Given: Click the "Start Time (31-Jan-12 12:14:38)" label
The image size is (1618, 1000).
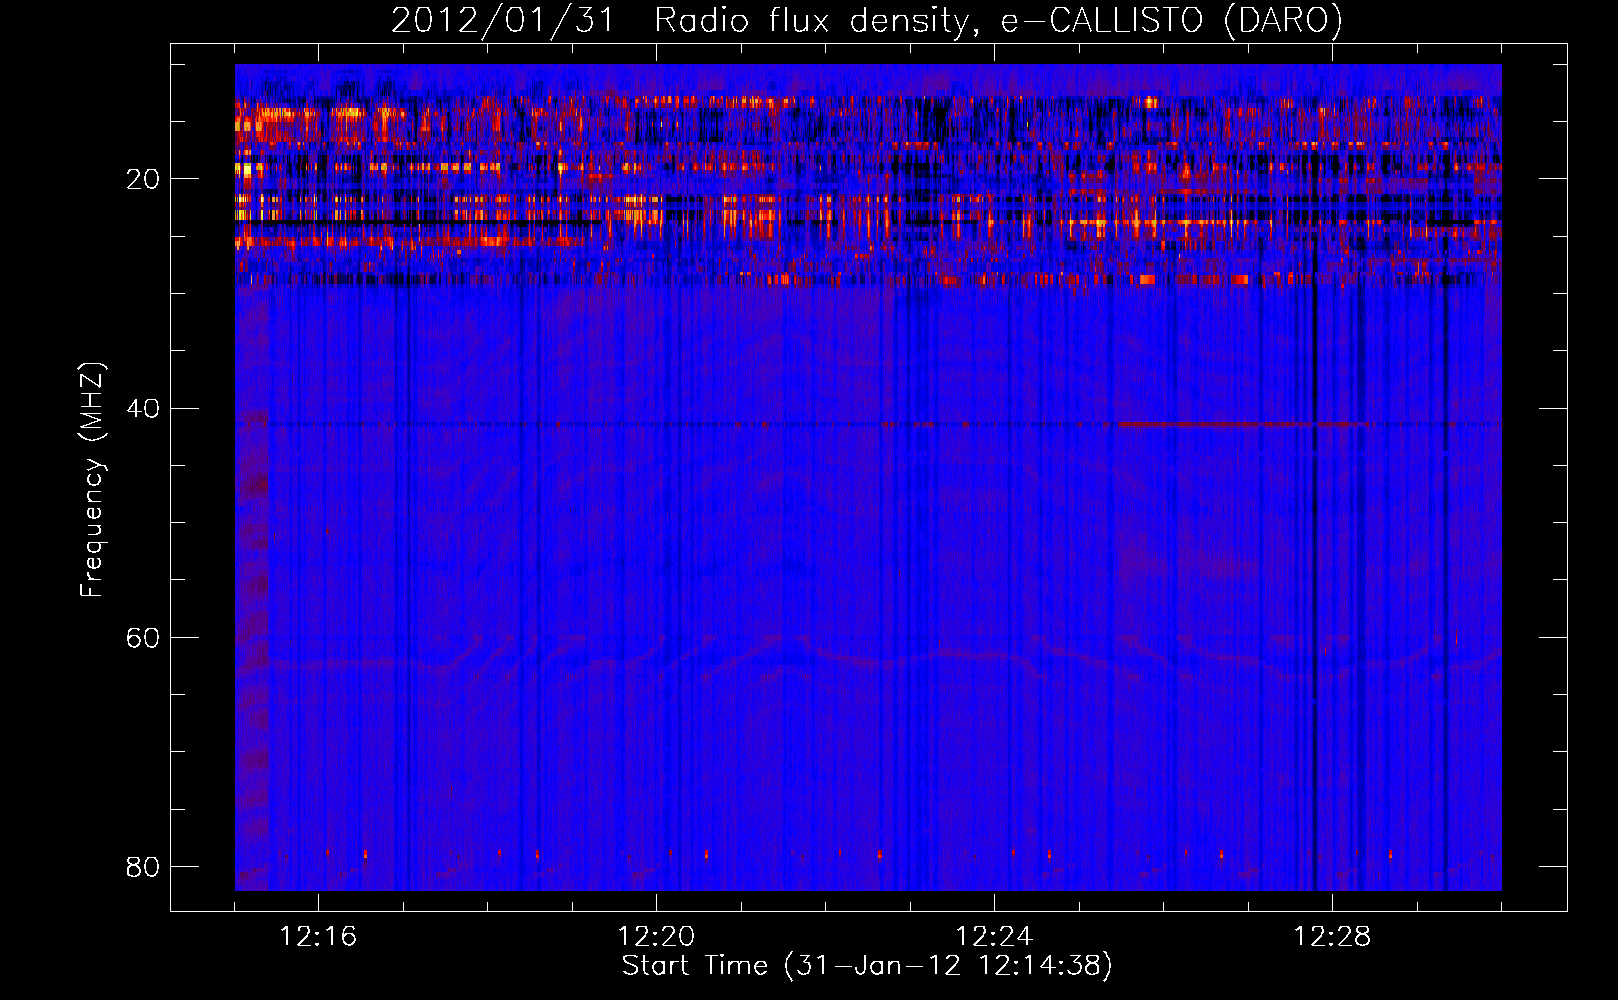Looking at the screenshot, I should 867,966.
